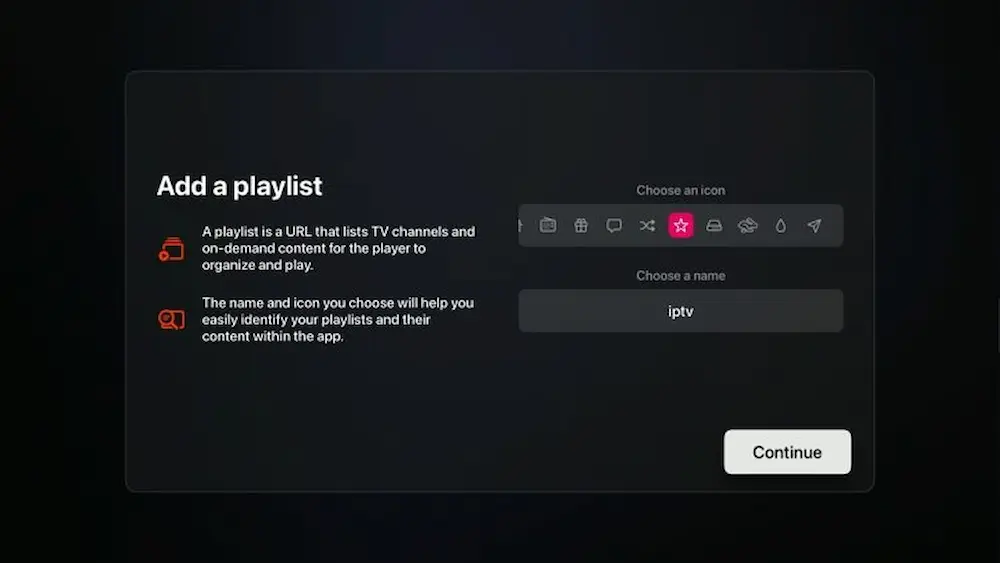1000x563 pixels.
Task: Choose the paper plane icon
Action: (x=814, y=226)
